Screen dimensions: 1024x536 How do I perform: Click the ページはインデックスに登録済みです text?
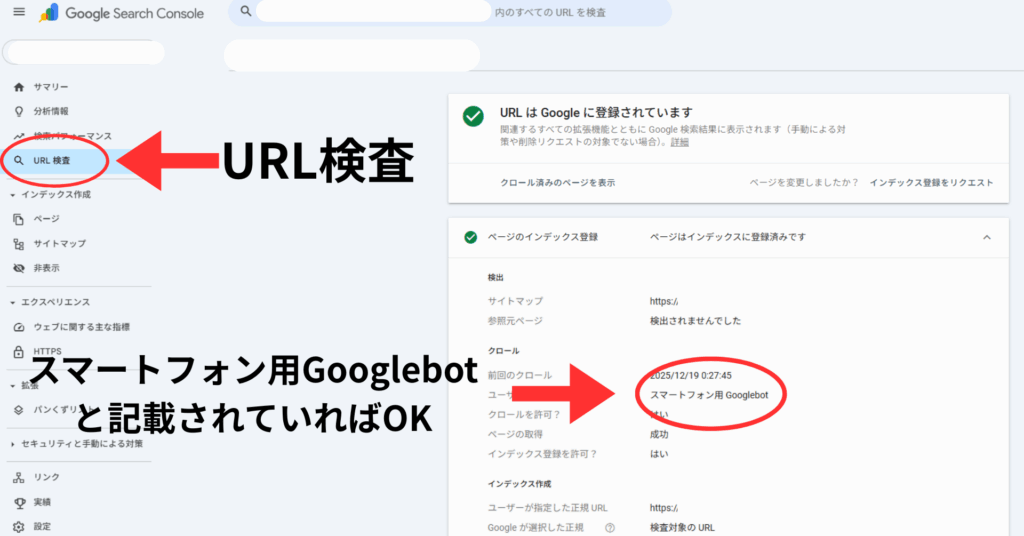pyautogui.click(x=728, y=237)
